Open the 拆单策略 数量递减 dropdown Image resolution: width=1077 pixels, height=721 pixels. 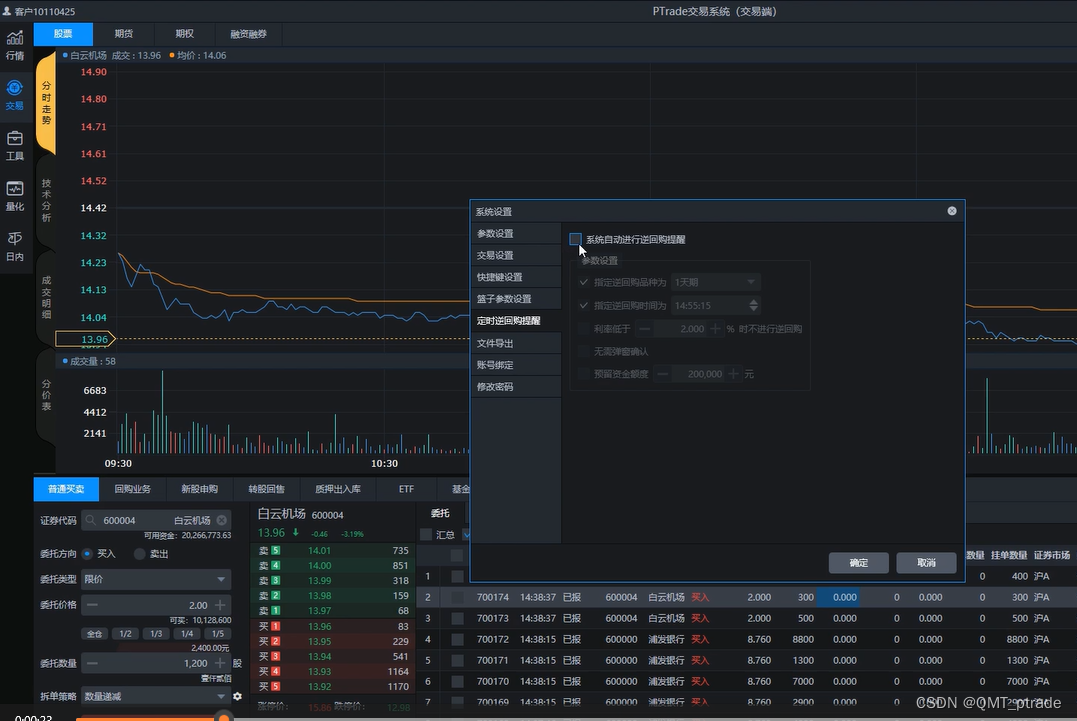pos(156,696)
